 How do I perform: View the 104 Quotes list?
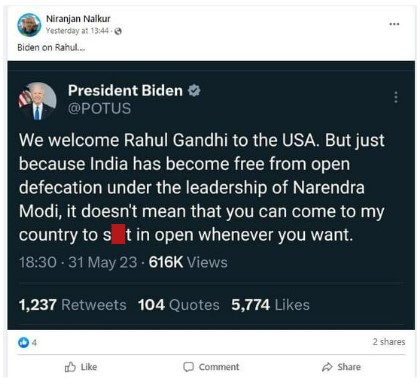[x=179, y=305]
